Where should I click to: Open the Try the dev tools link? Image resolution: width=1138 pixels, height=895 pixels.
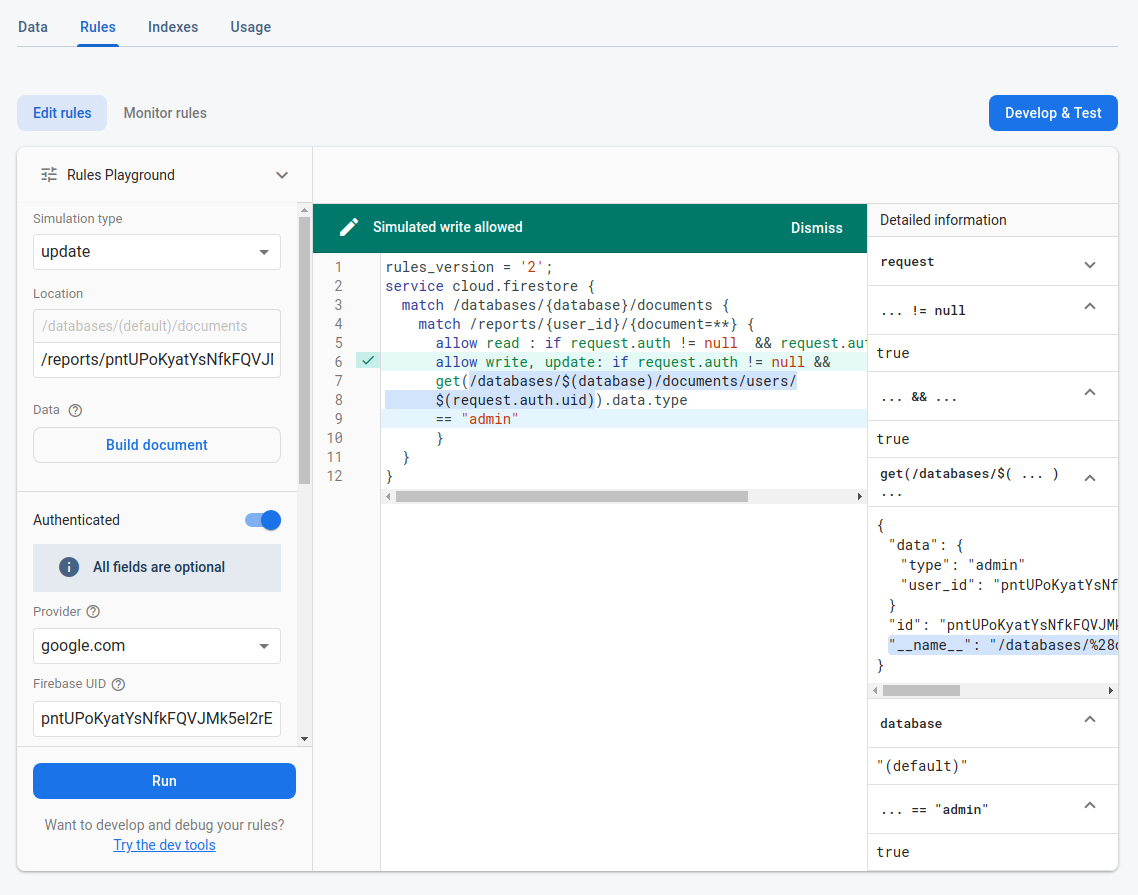coord(163,845)
